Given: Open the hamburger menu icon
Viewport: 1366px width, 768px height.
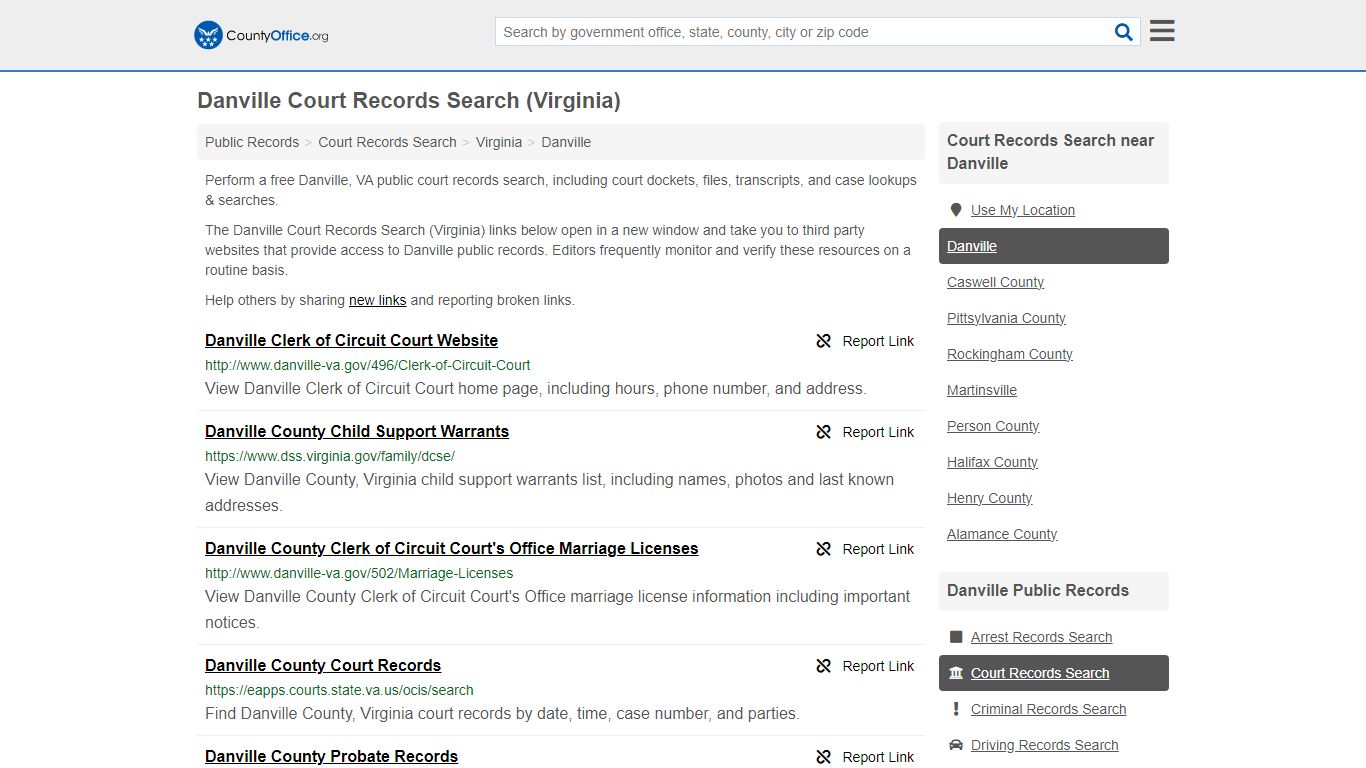Looking at the screenshot, I should coord(1162,31).
